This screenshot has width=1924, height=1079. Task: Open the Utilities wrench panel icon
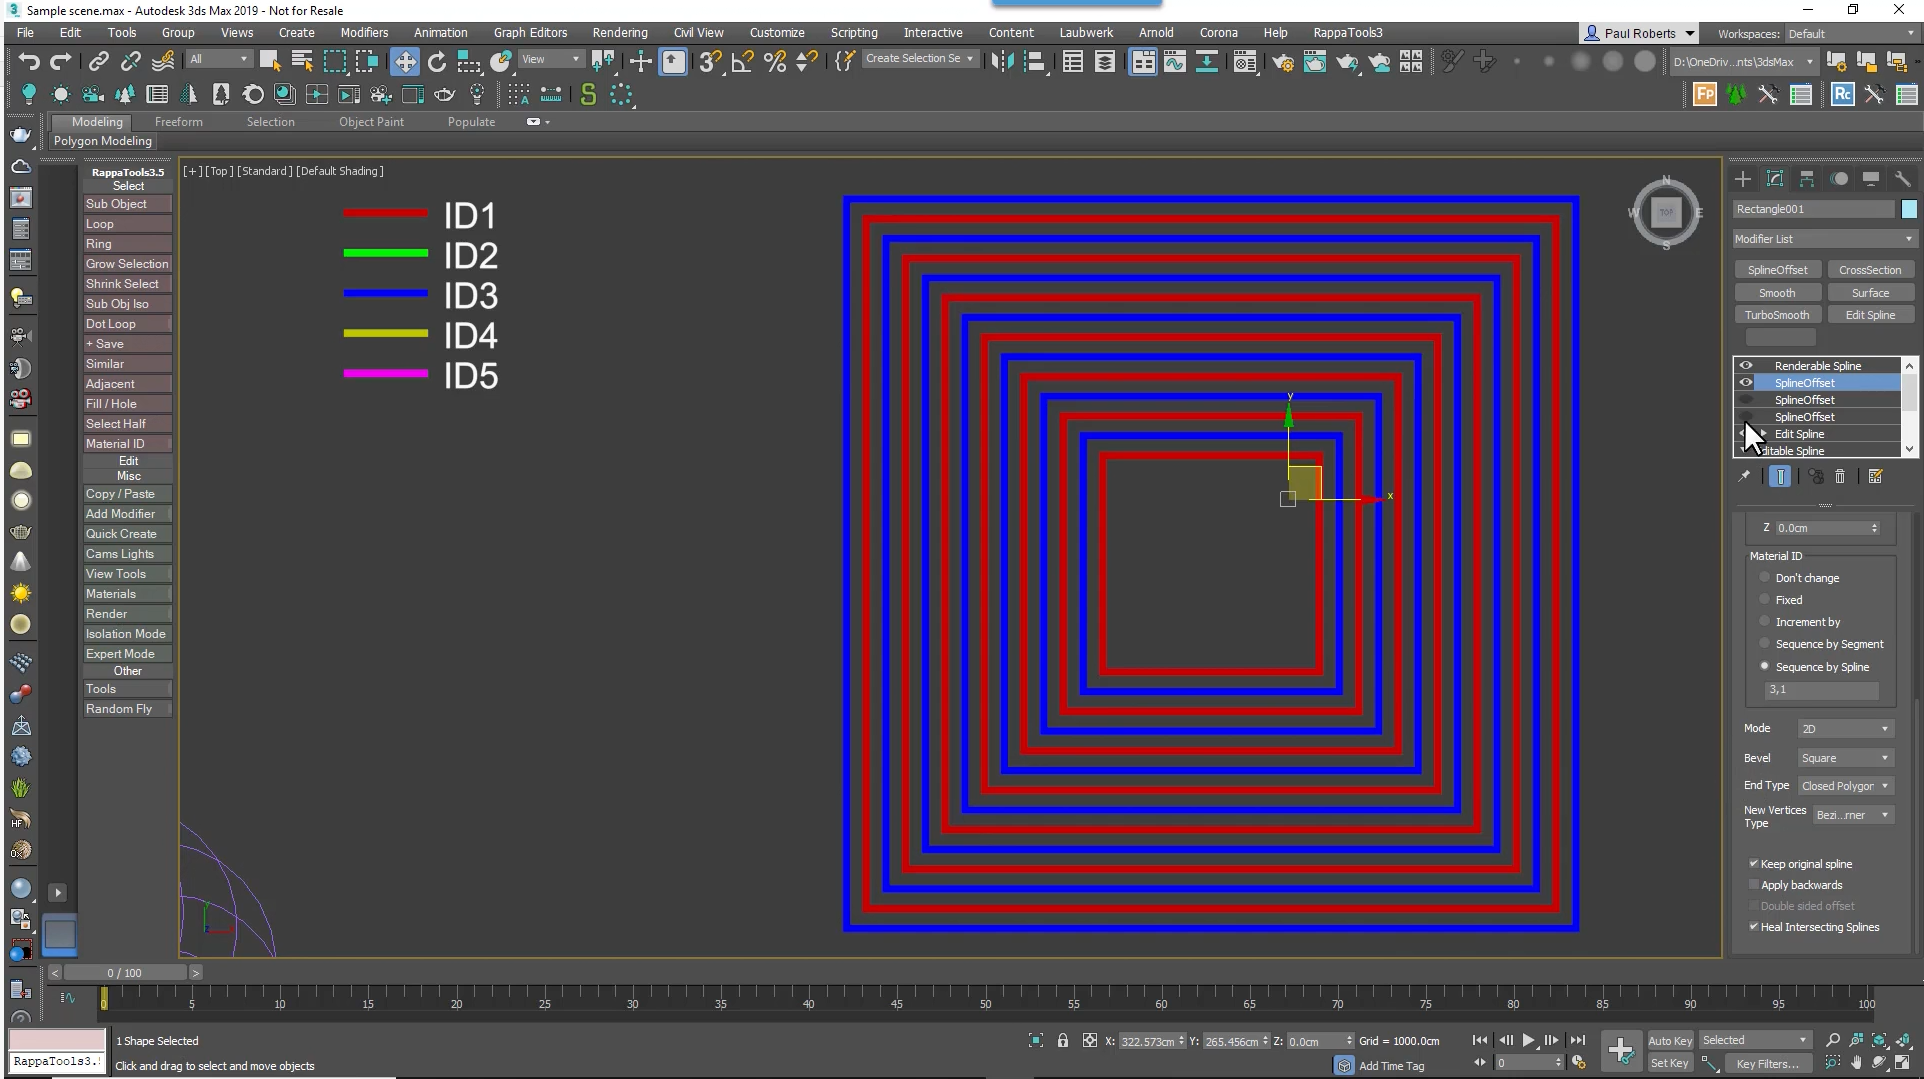pyautogui.click(x=1902, y=179)
